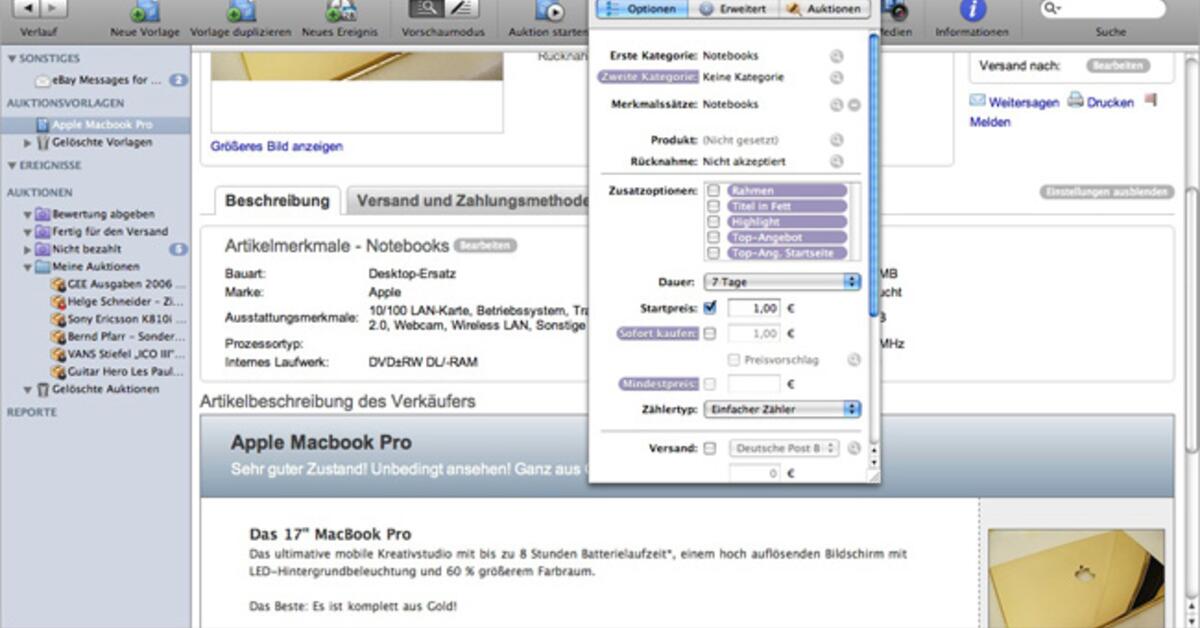Create a new template via Neue Vorlage

coord(144,11)
